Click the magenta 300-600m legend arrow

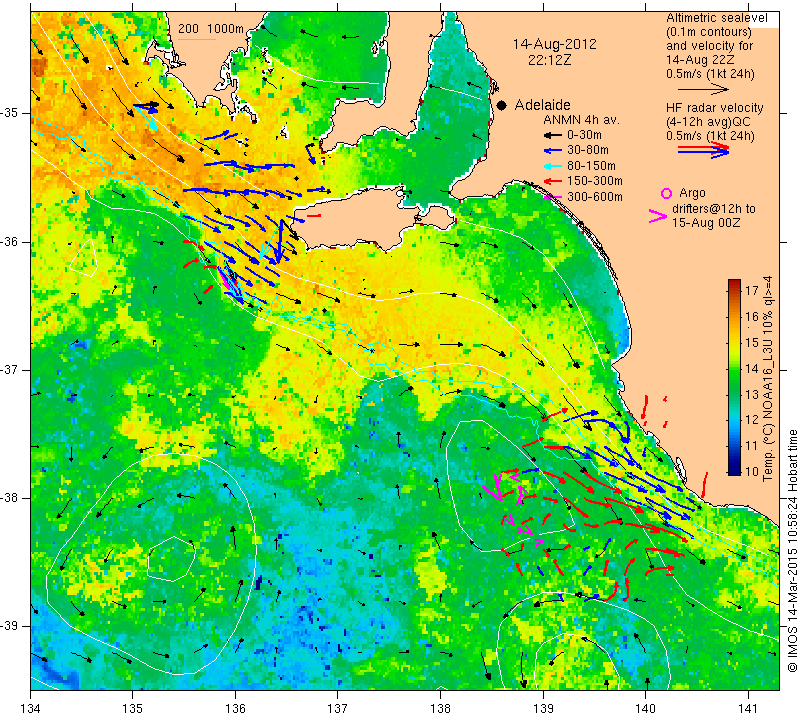(552, 197)
